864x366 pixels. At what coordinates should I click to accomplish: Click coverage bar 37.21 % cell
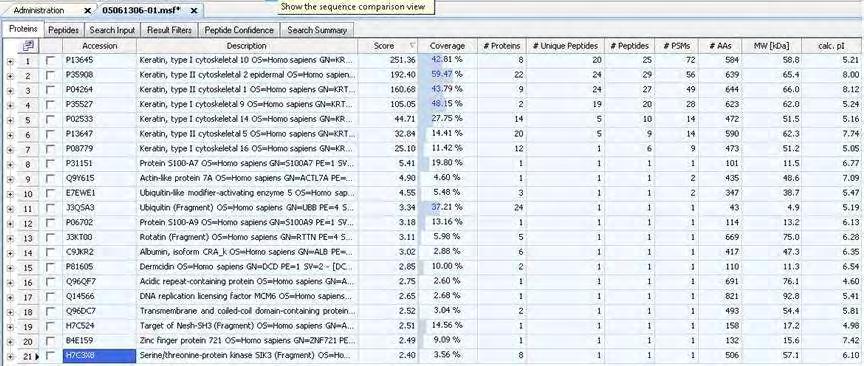pyautogui.click(x=447, y=207)
